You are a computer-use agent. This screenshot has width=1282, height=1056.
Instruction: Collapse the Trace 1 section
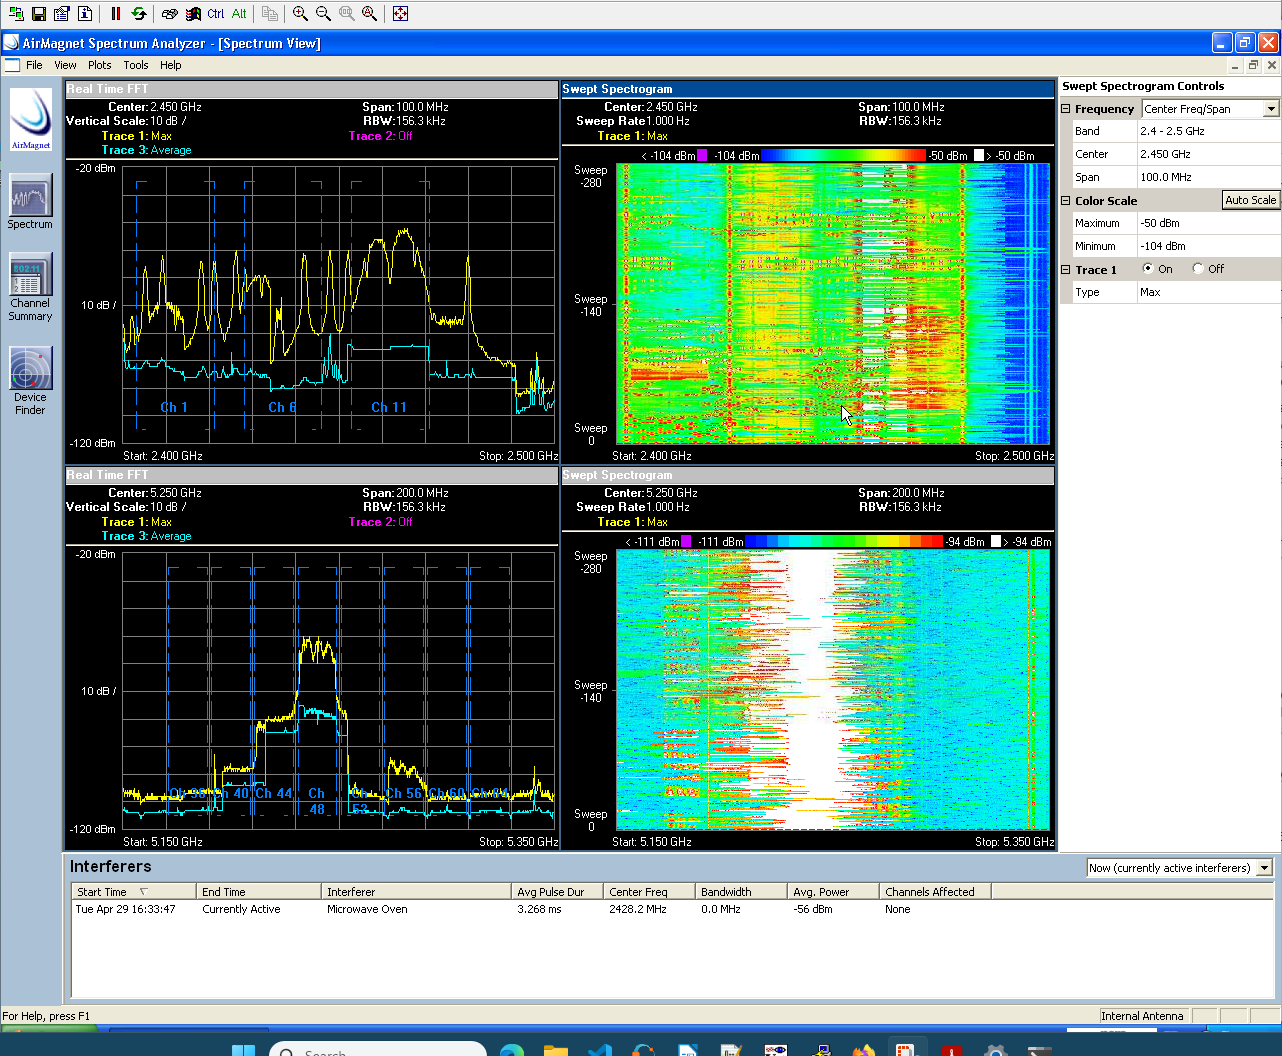(1066, 270)
